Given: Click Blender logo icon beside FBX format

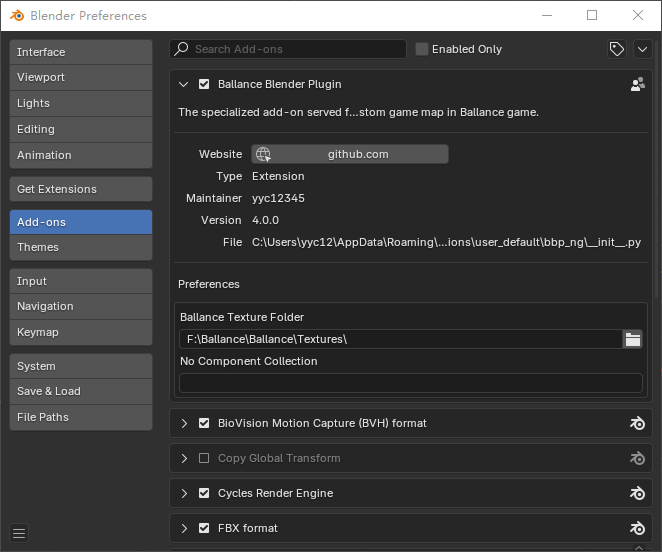Looking at the screenshot, I should (637, 529).
